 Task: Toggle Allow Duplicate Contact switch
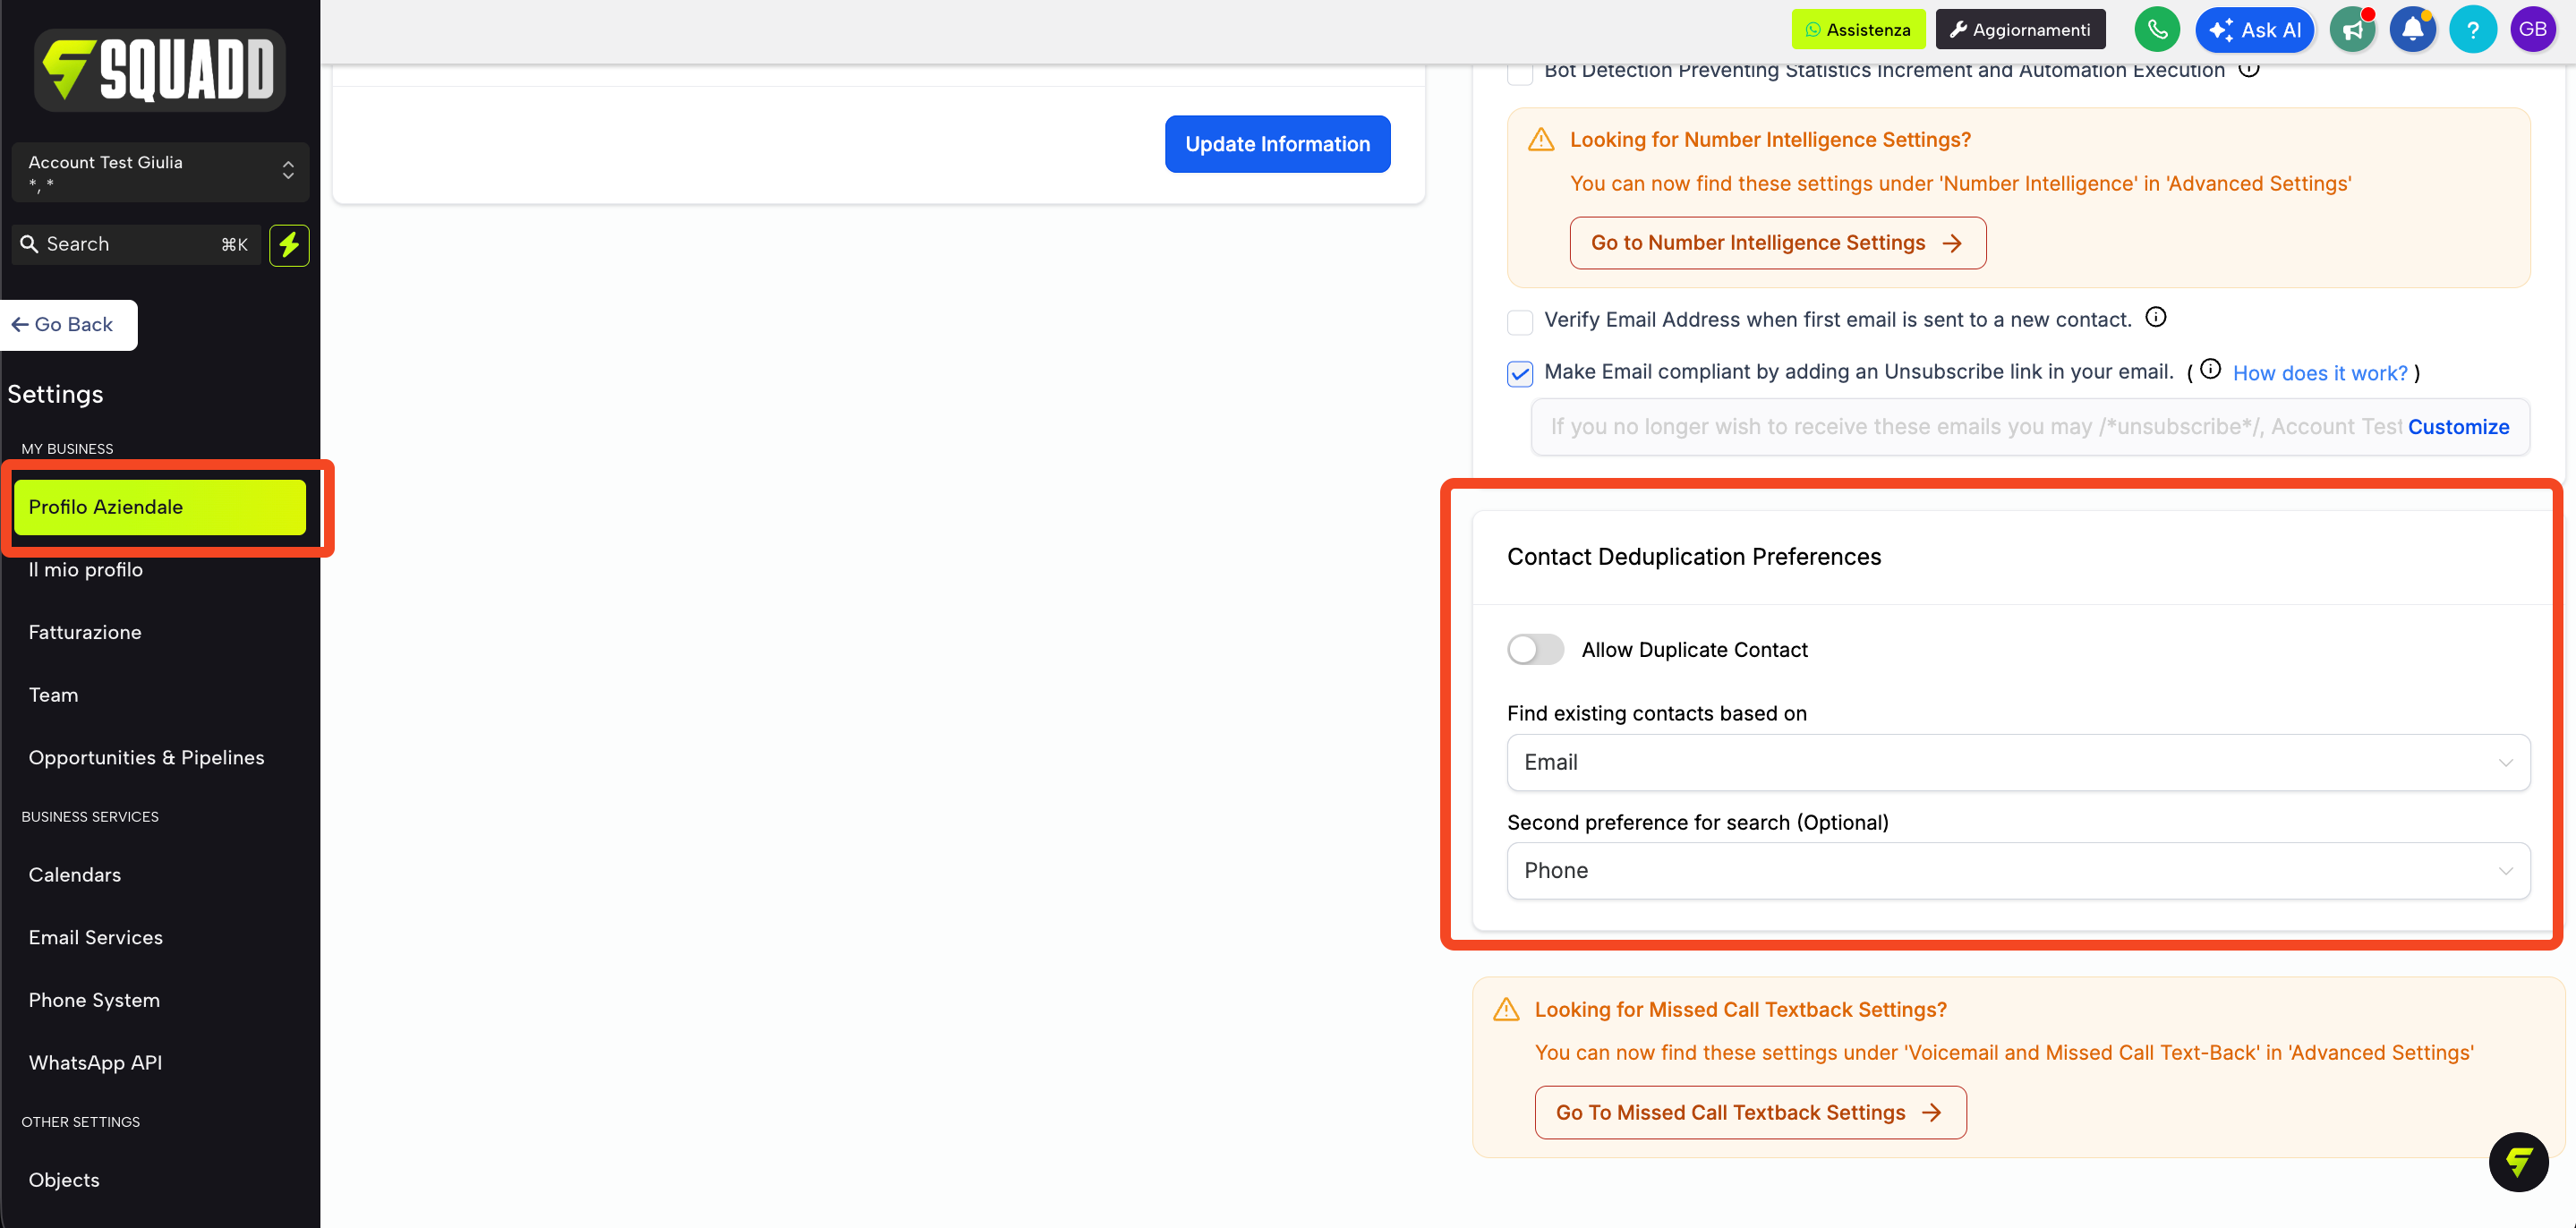pos(1536,649)
